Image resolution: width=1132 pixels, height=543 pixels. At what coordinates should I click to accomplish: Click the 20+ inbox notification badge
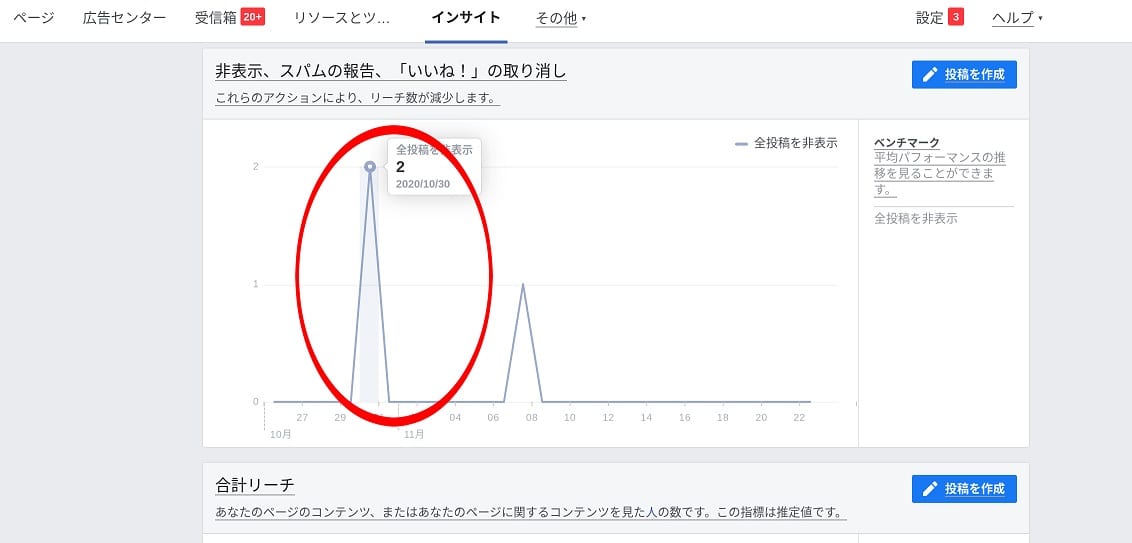pos(253,17)
